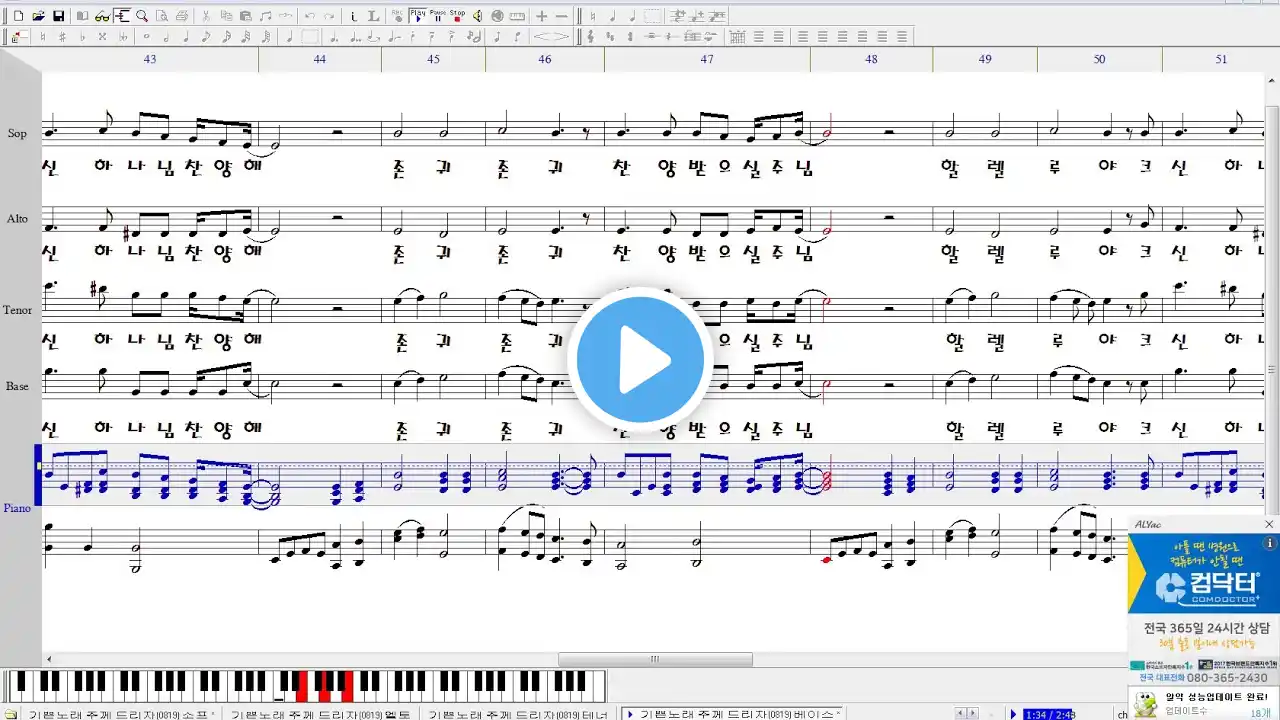Click the Pause button in the toolbar

click(437, 16)
